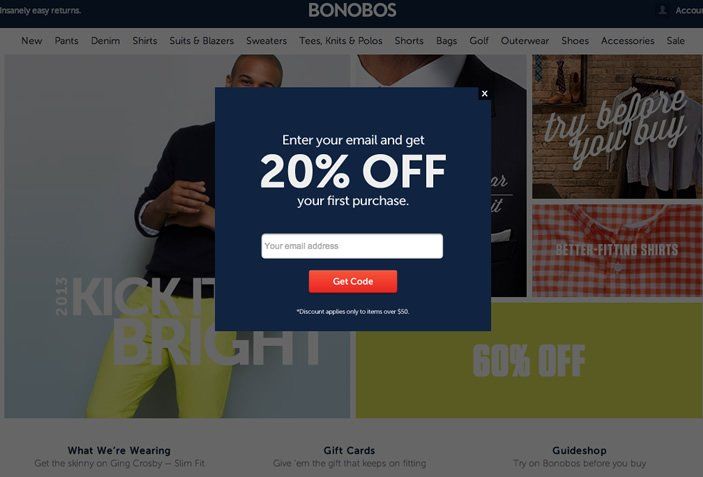Click the Bonobos logo
This screenshot has width=703, height=477.
[x=352, y=10]
